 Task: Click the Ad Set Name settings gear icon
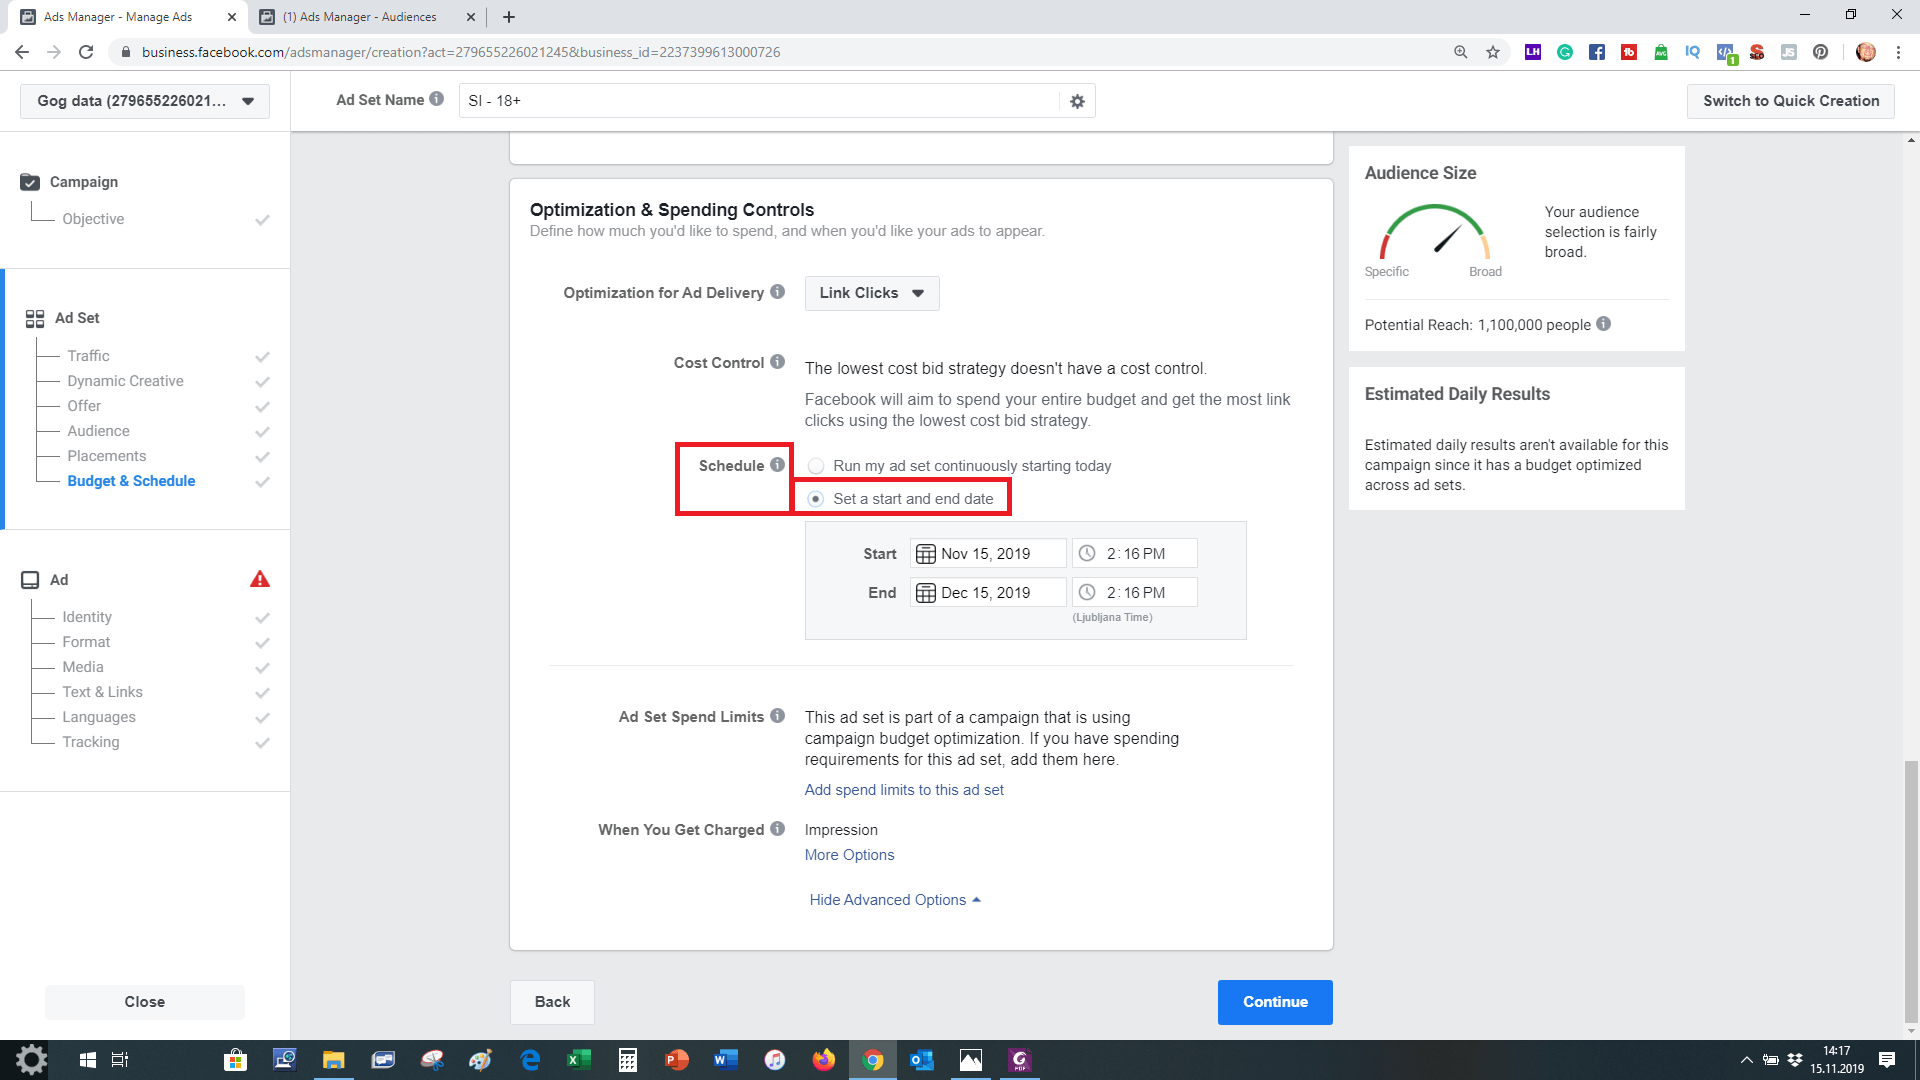(1077, 101)
